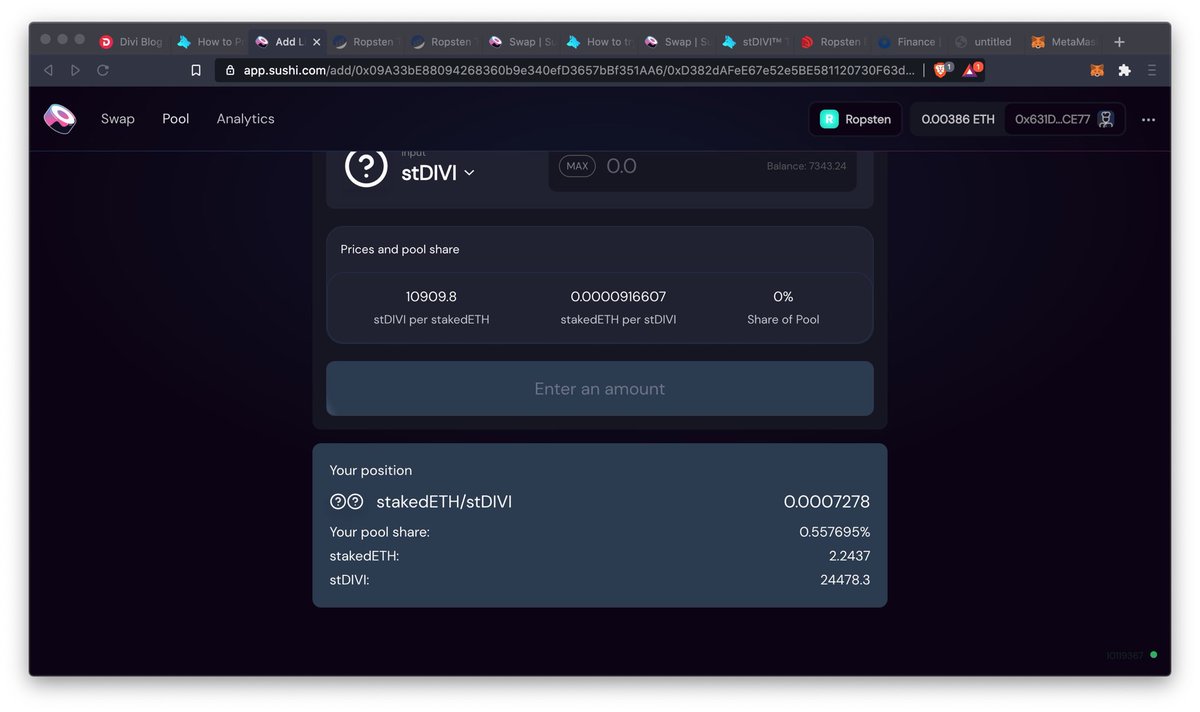Click the 0% Share of Pool value
The image size is (1200, 712).
(x=783, y=297)
